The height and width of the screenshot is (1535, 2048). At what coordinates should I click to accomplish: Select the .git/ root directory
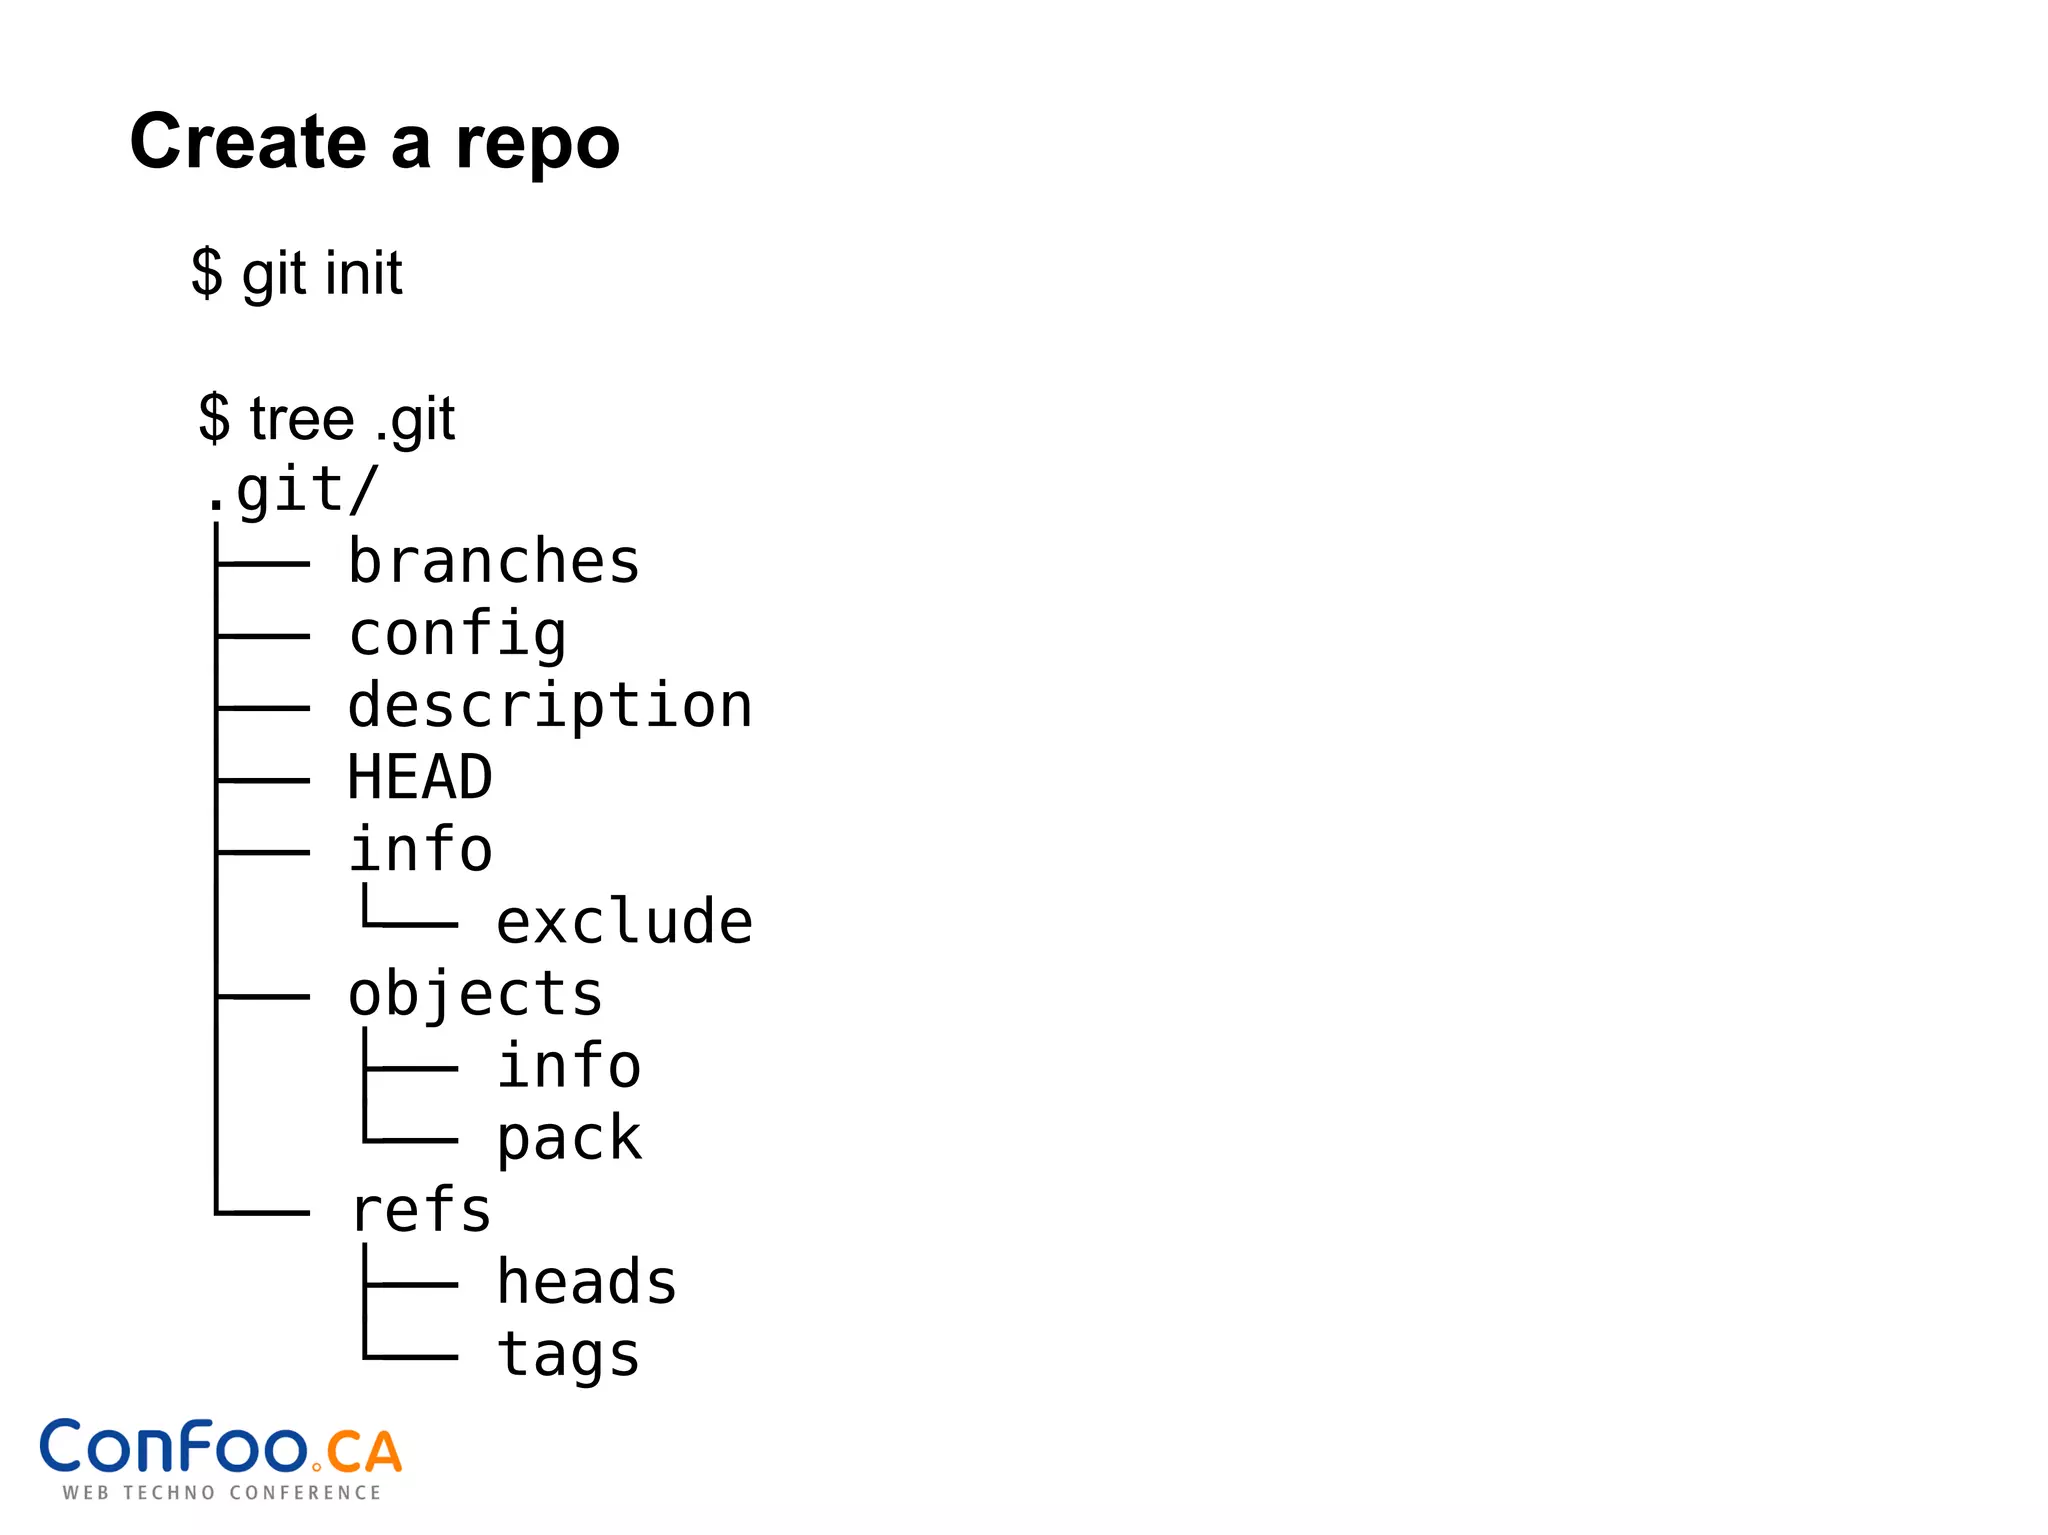pyautogui.click(x=292, y=490)
